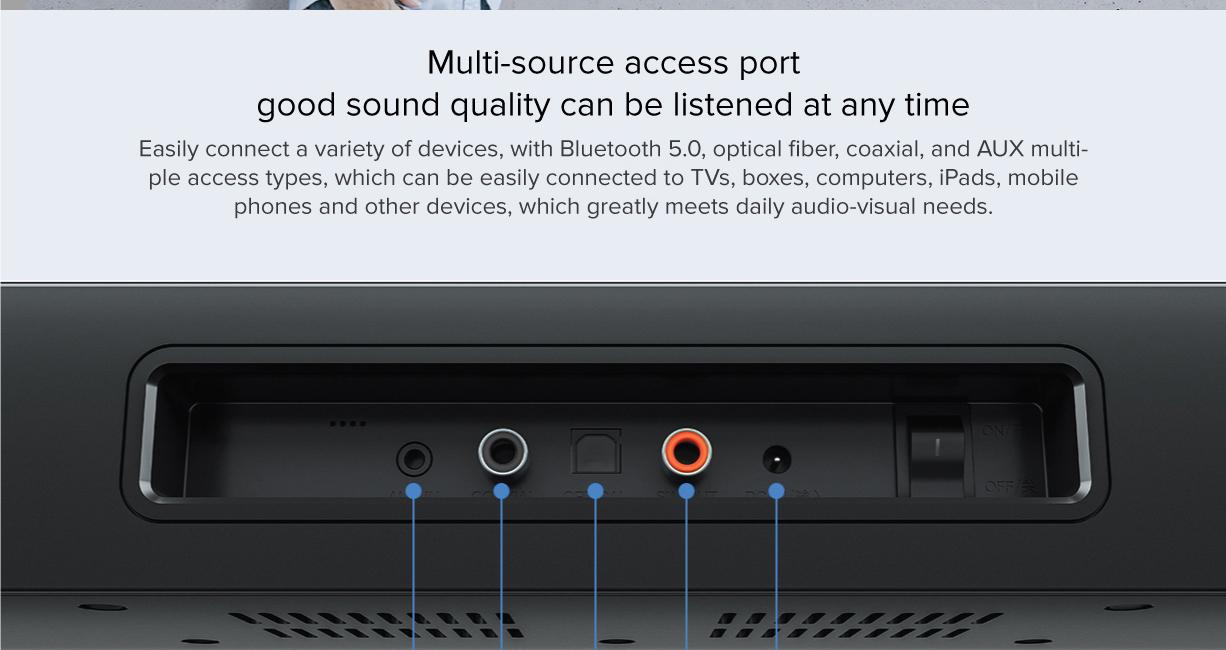Click the blue marker under the coaxial port

tap(502, 491)
